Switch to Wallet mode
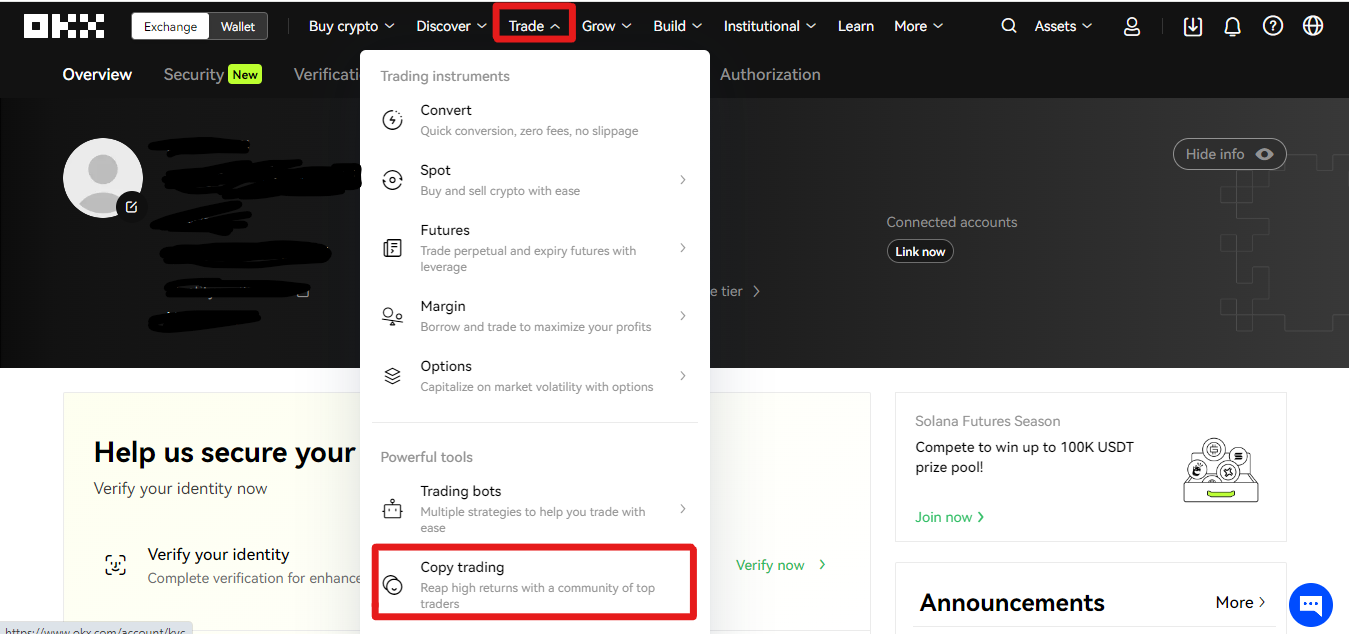1349x634 pixels. (238, 26)
